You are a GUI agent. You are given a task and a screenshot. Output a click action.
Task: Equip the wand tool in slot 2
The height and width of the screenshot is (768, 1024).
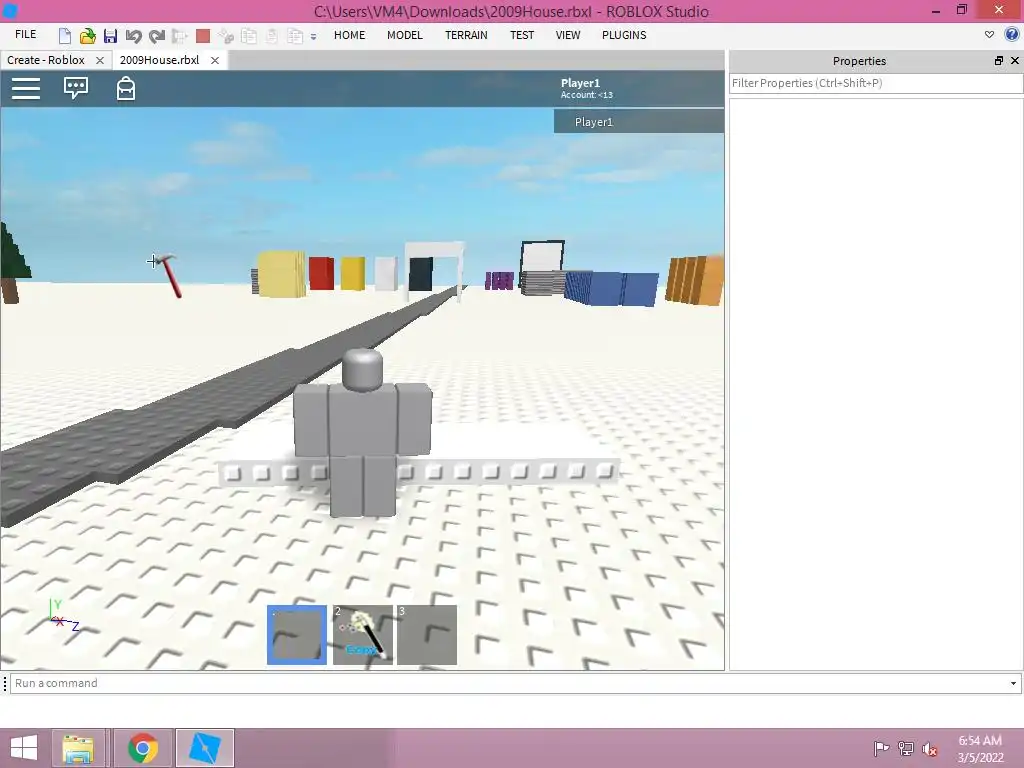pos(362,635)
